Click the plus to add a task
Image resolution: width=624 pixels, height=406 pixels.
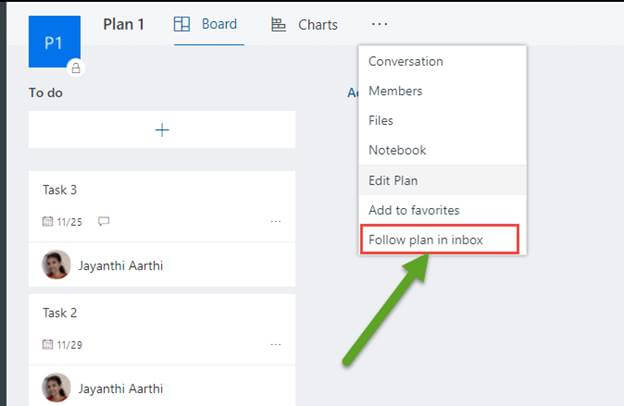point(162,130)
